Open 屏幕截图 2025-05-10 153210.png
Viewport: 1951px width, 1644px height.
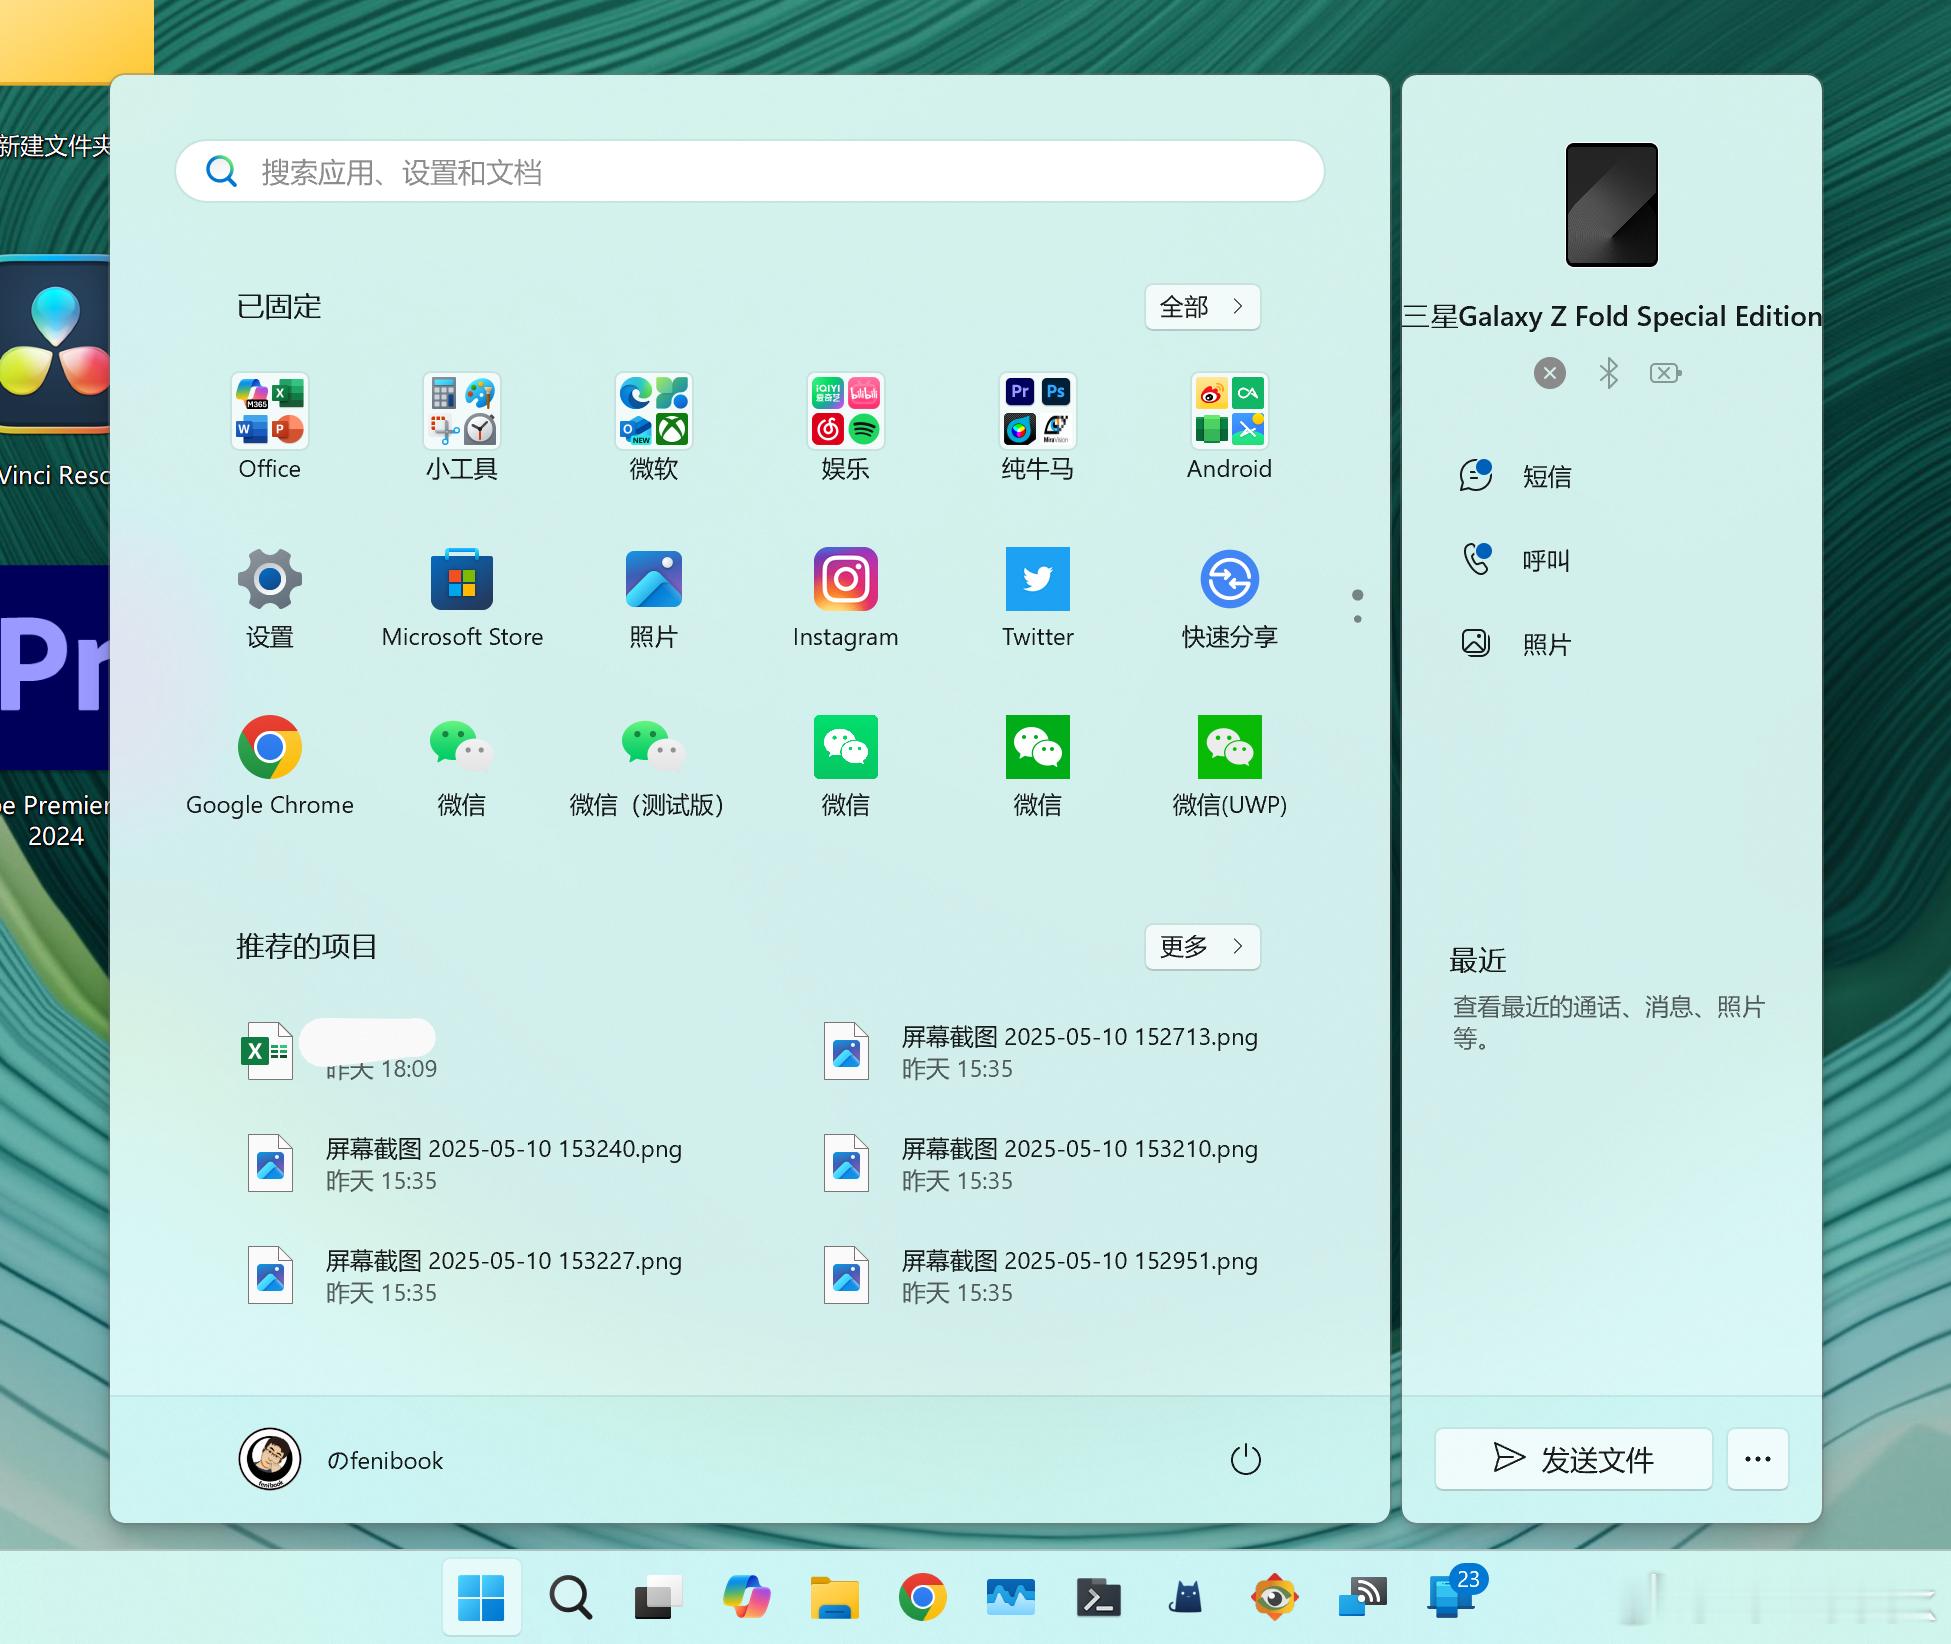click(1040, 1164)
